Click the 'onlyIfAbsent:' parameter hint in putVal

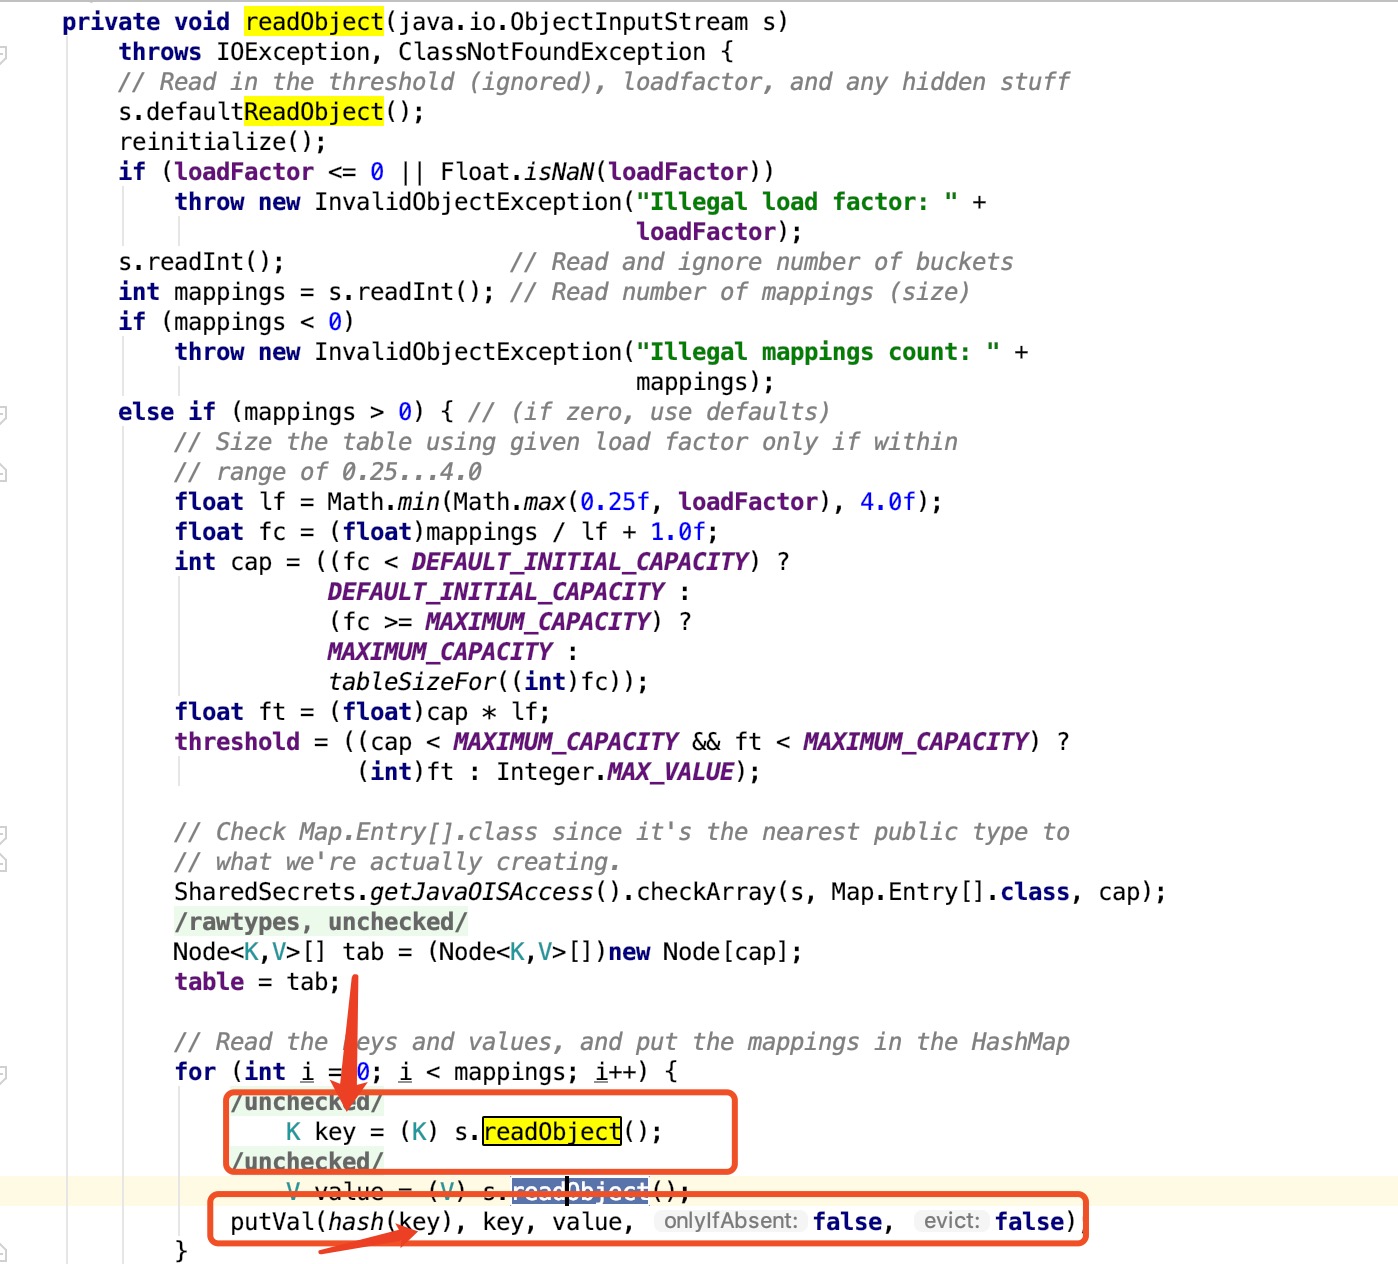(730, 1221)
